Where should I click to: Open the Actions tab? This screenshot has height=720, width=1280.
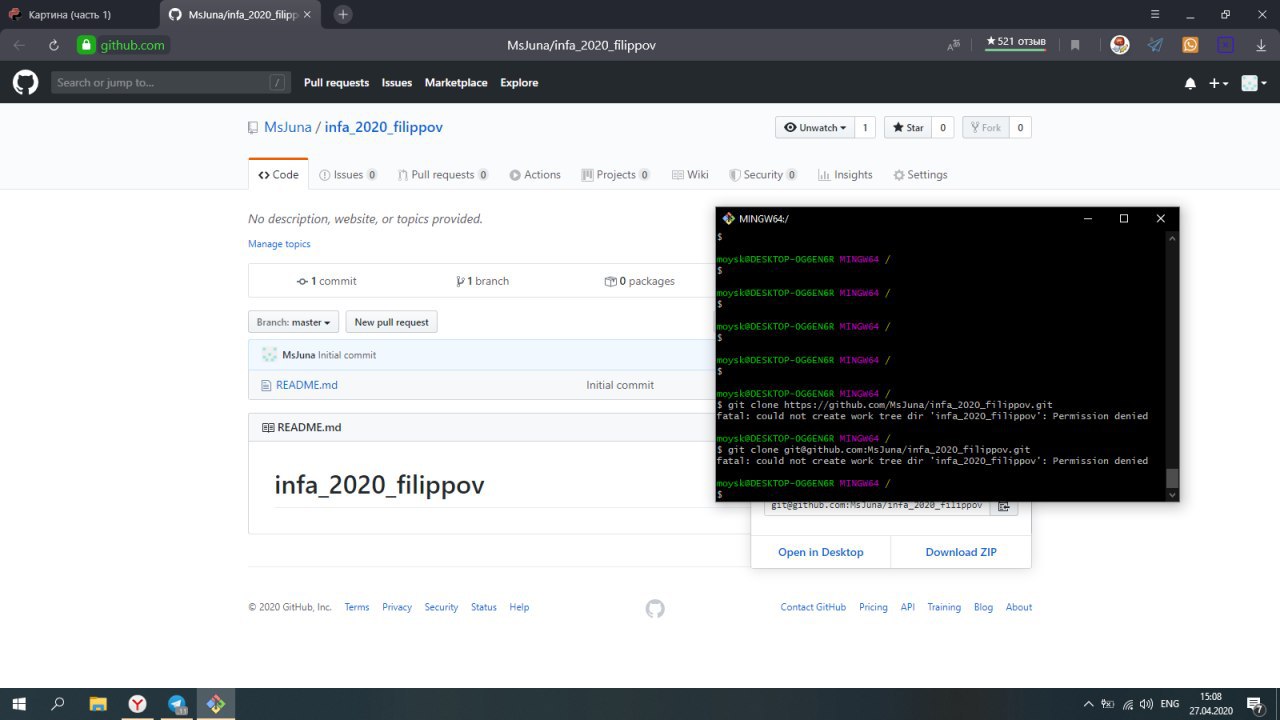coord(535,174)
